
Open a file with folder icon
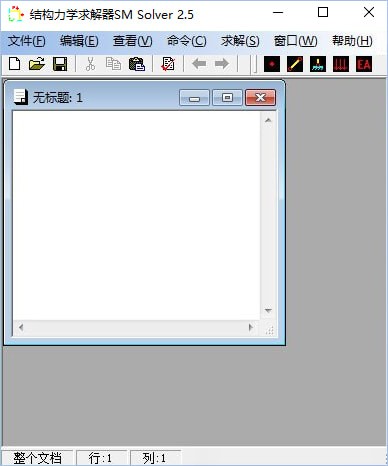37,64
